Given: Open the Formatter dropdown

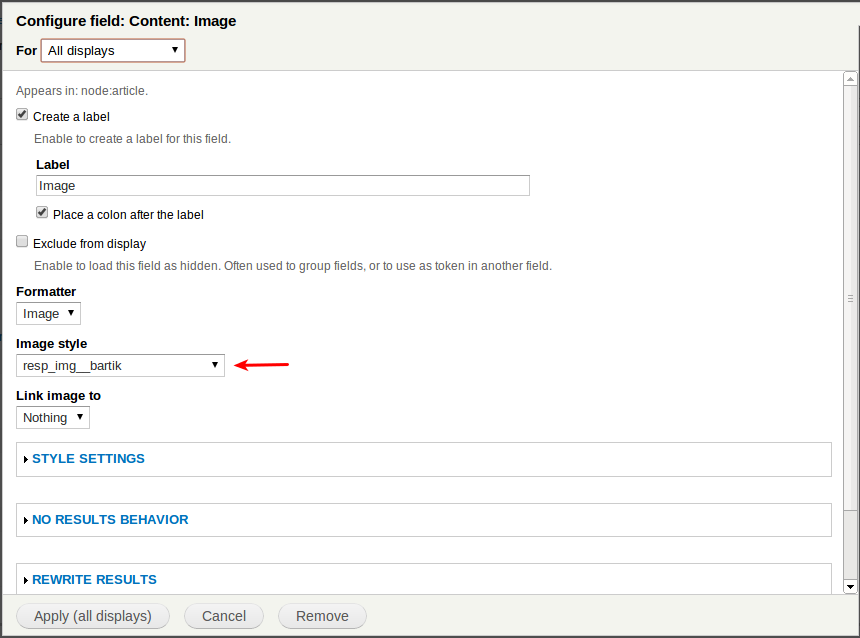Looking at the screenshot, I should (x=48, y=314).
